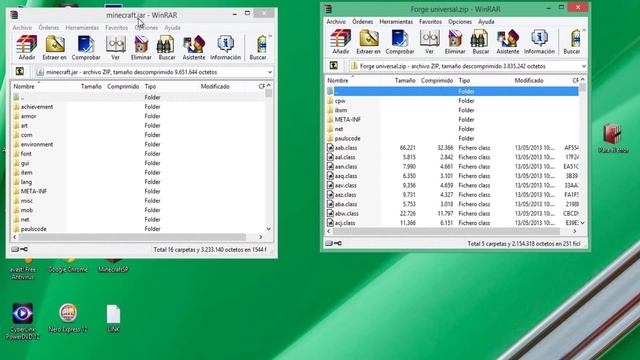Viewport: 640px width, 360px height.
Task: Select avast! Free Antivirus desktop shortcut
Action: pos(22,269)
